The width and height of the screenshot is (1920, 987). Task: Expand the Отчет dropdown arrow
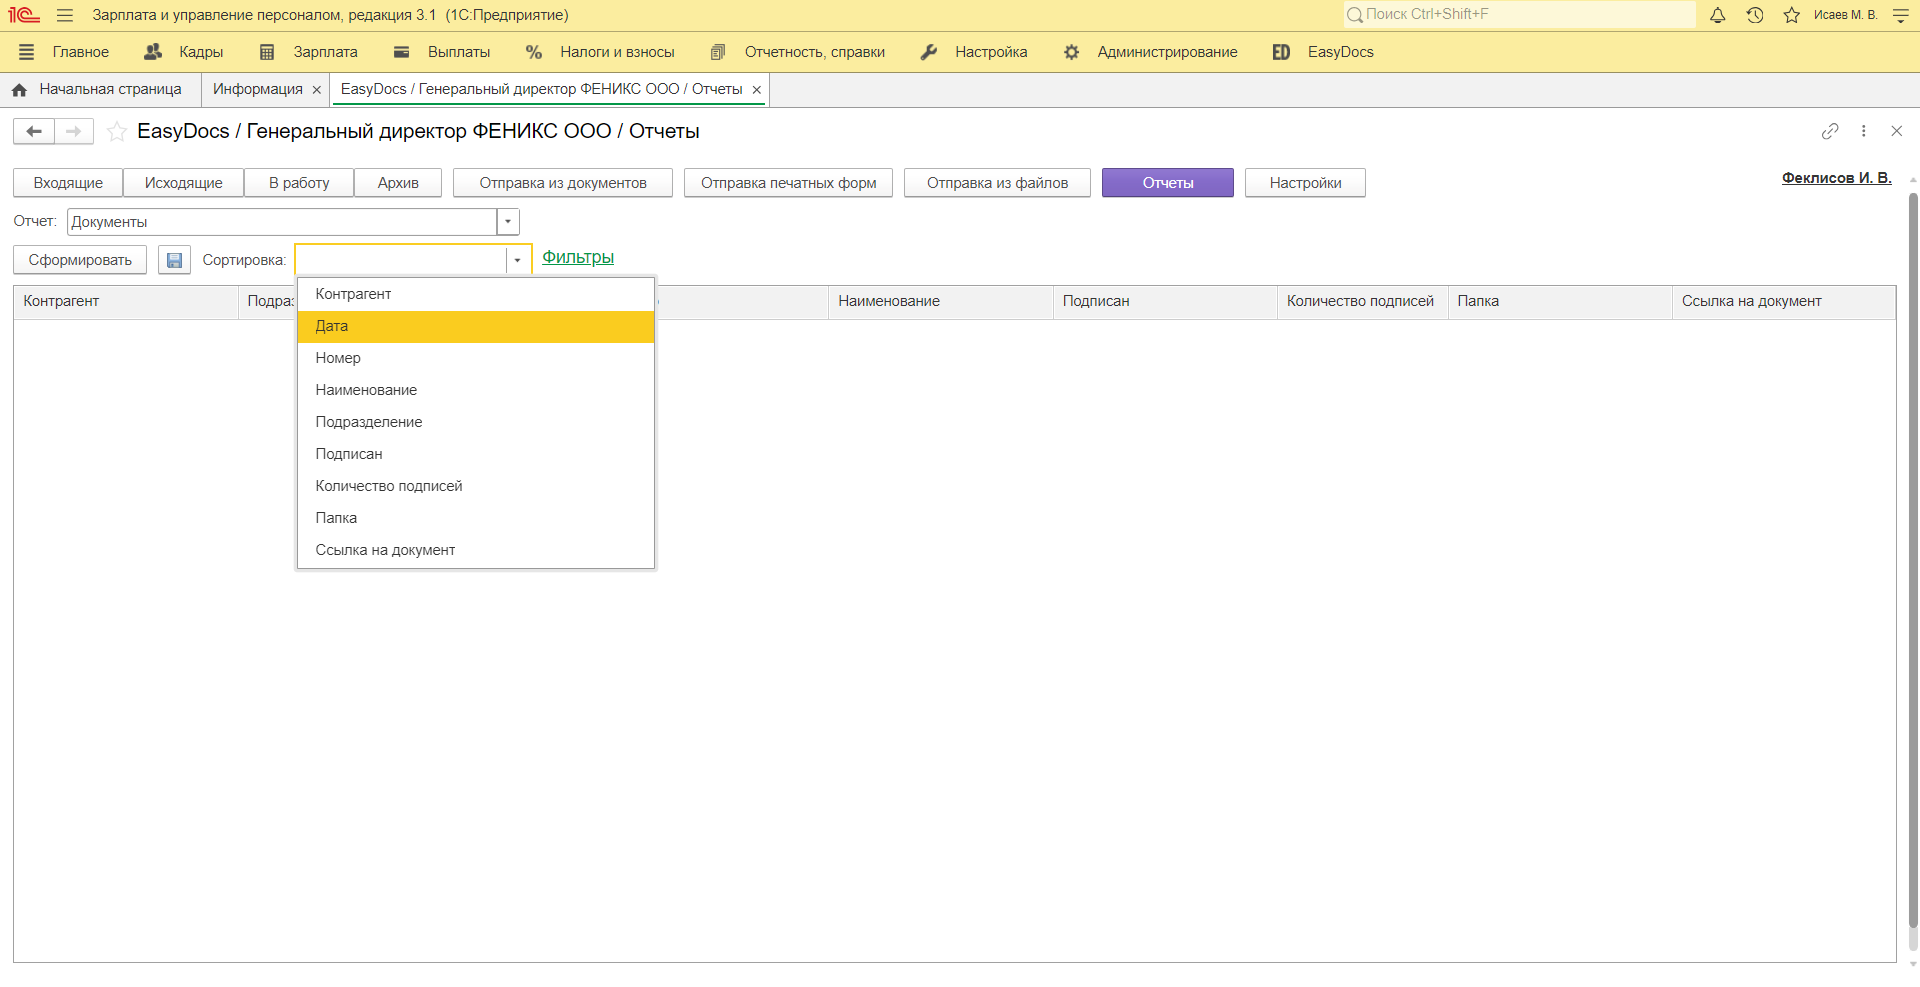point(508,222)
